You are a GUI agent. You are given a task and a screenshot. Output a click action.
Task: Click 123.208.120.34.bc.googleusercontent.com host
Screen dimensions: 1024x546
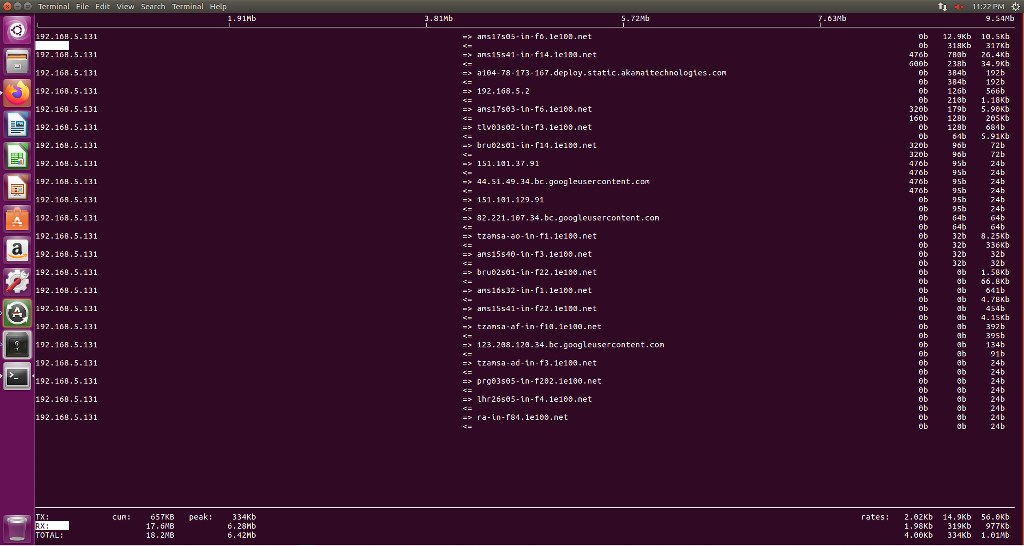point(570,345)
